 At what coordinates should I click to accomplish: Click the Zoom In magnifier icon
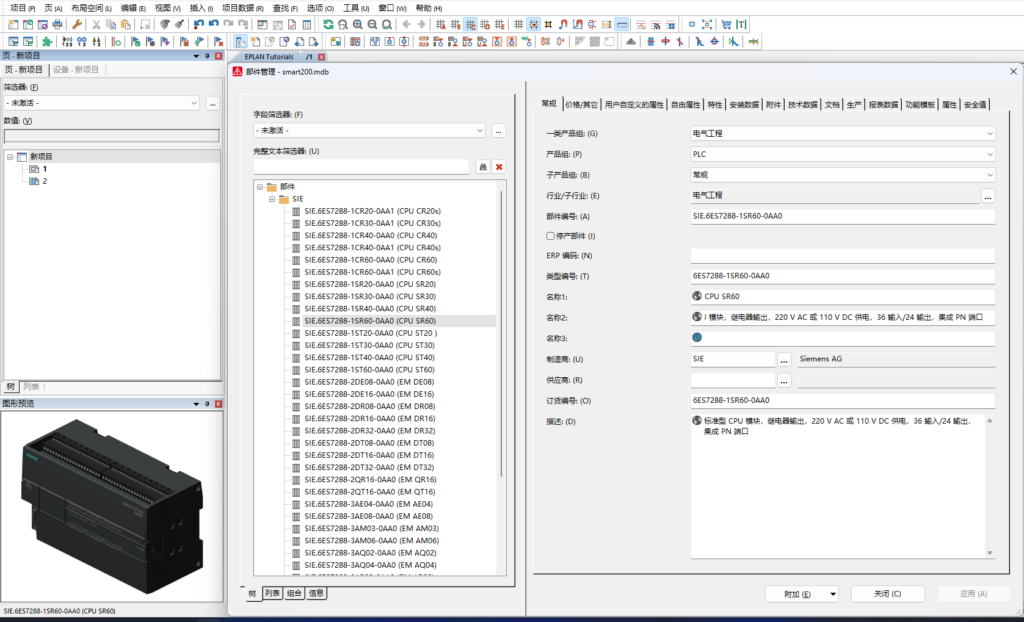[358, 25]
